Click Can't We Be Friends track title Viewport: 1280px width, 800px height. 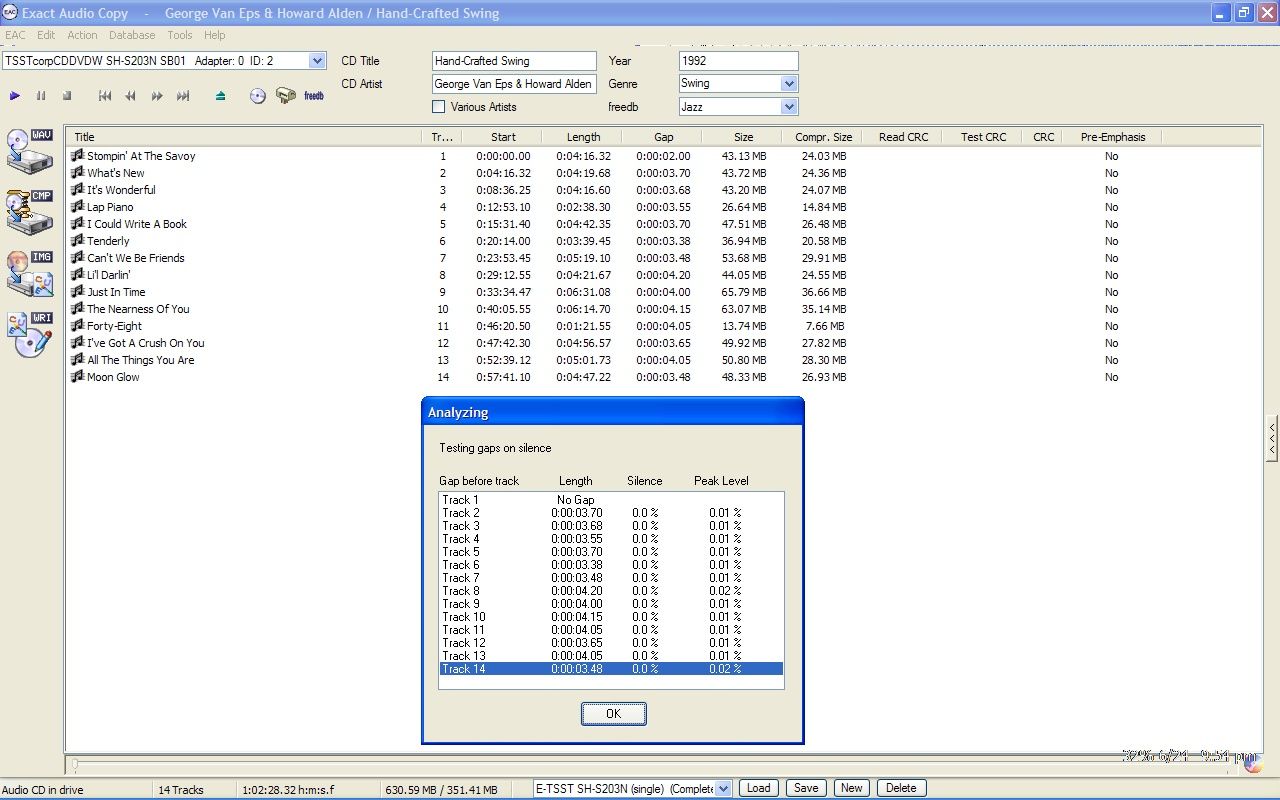coord(135,258)
